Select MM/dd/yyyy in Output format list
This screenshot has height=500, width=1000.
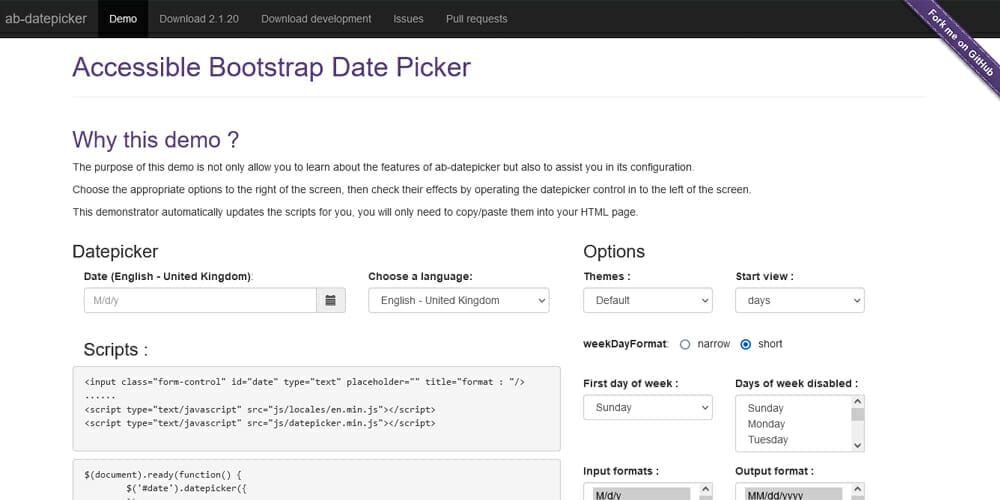tap(793, 495)
